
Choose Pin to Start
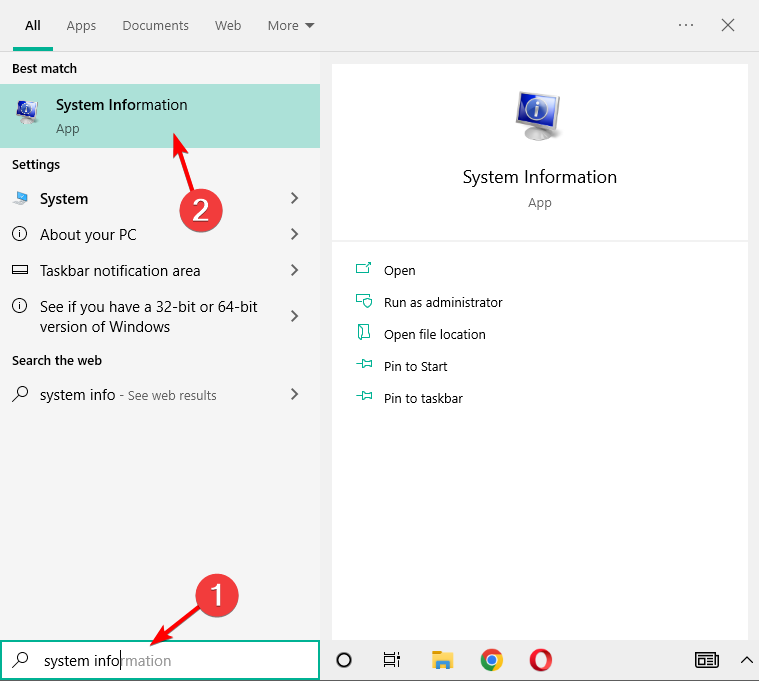click(x=415, y=366)
